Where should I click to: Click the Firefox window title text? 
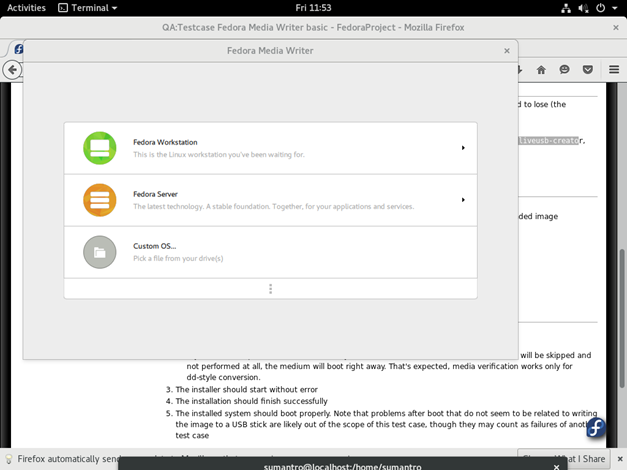[x=313, y=28]
